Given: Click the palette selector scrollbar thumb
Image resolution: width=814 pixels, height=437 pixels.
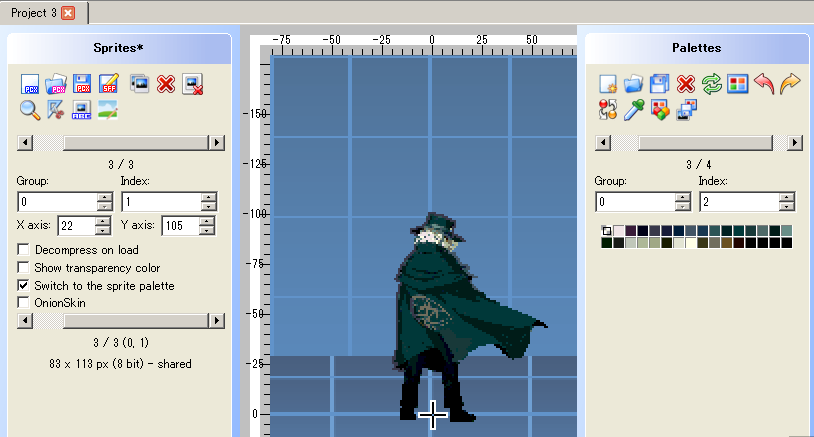Looking at the screenshot, I should 705,143.
